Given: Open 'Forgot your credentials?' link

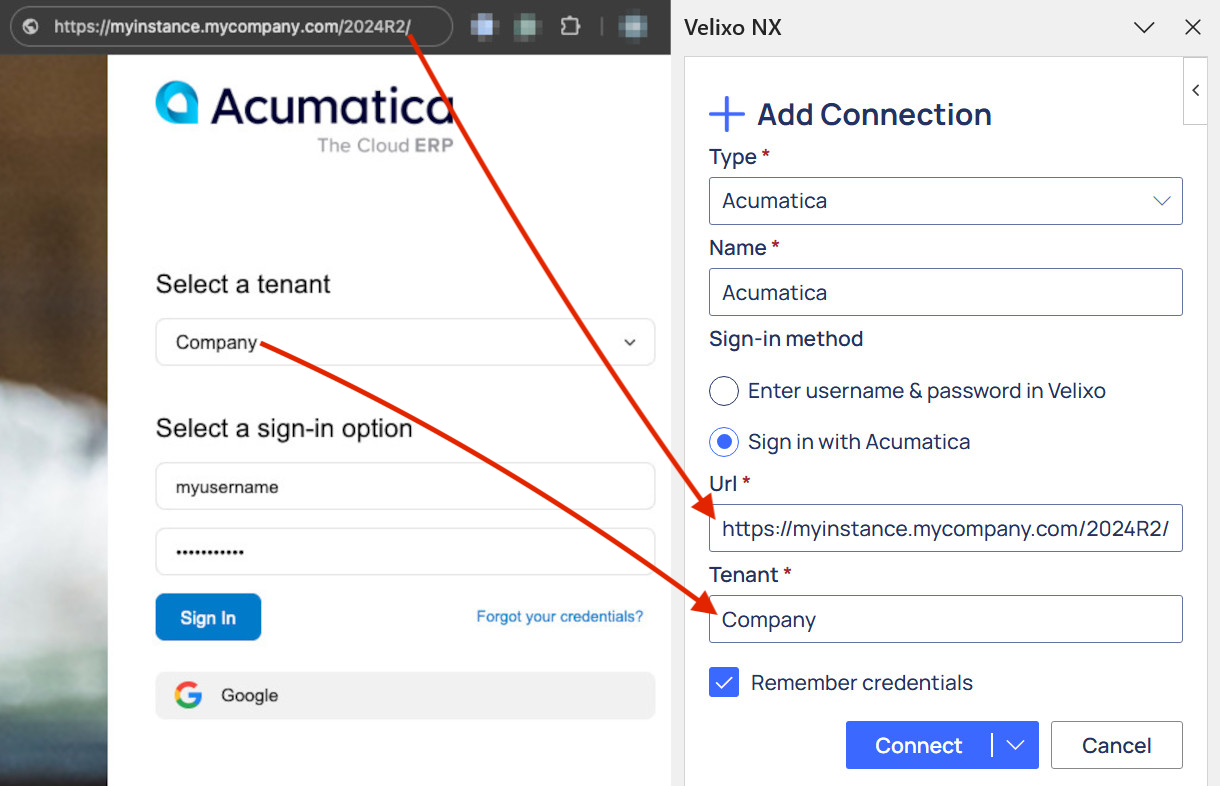Looking at the screenshot, I should coord(559,616).
